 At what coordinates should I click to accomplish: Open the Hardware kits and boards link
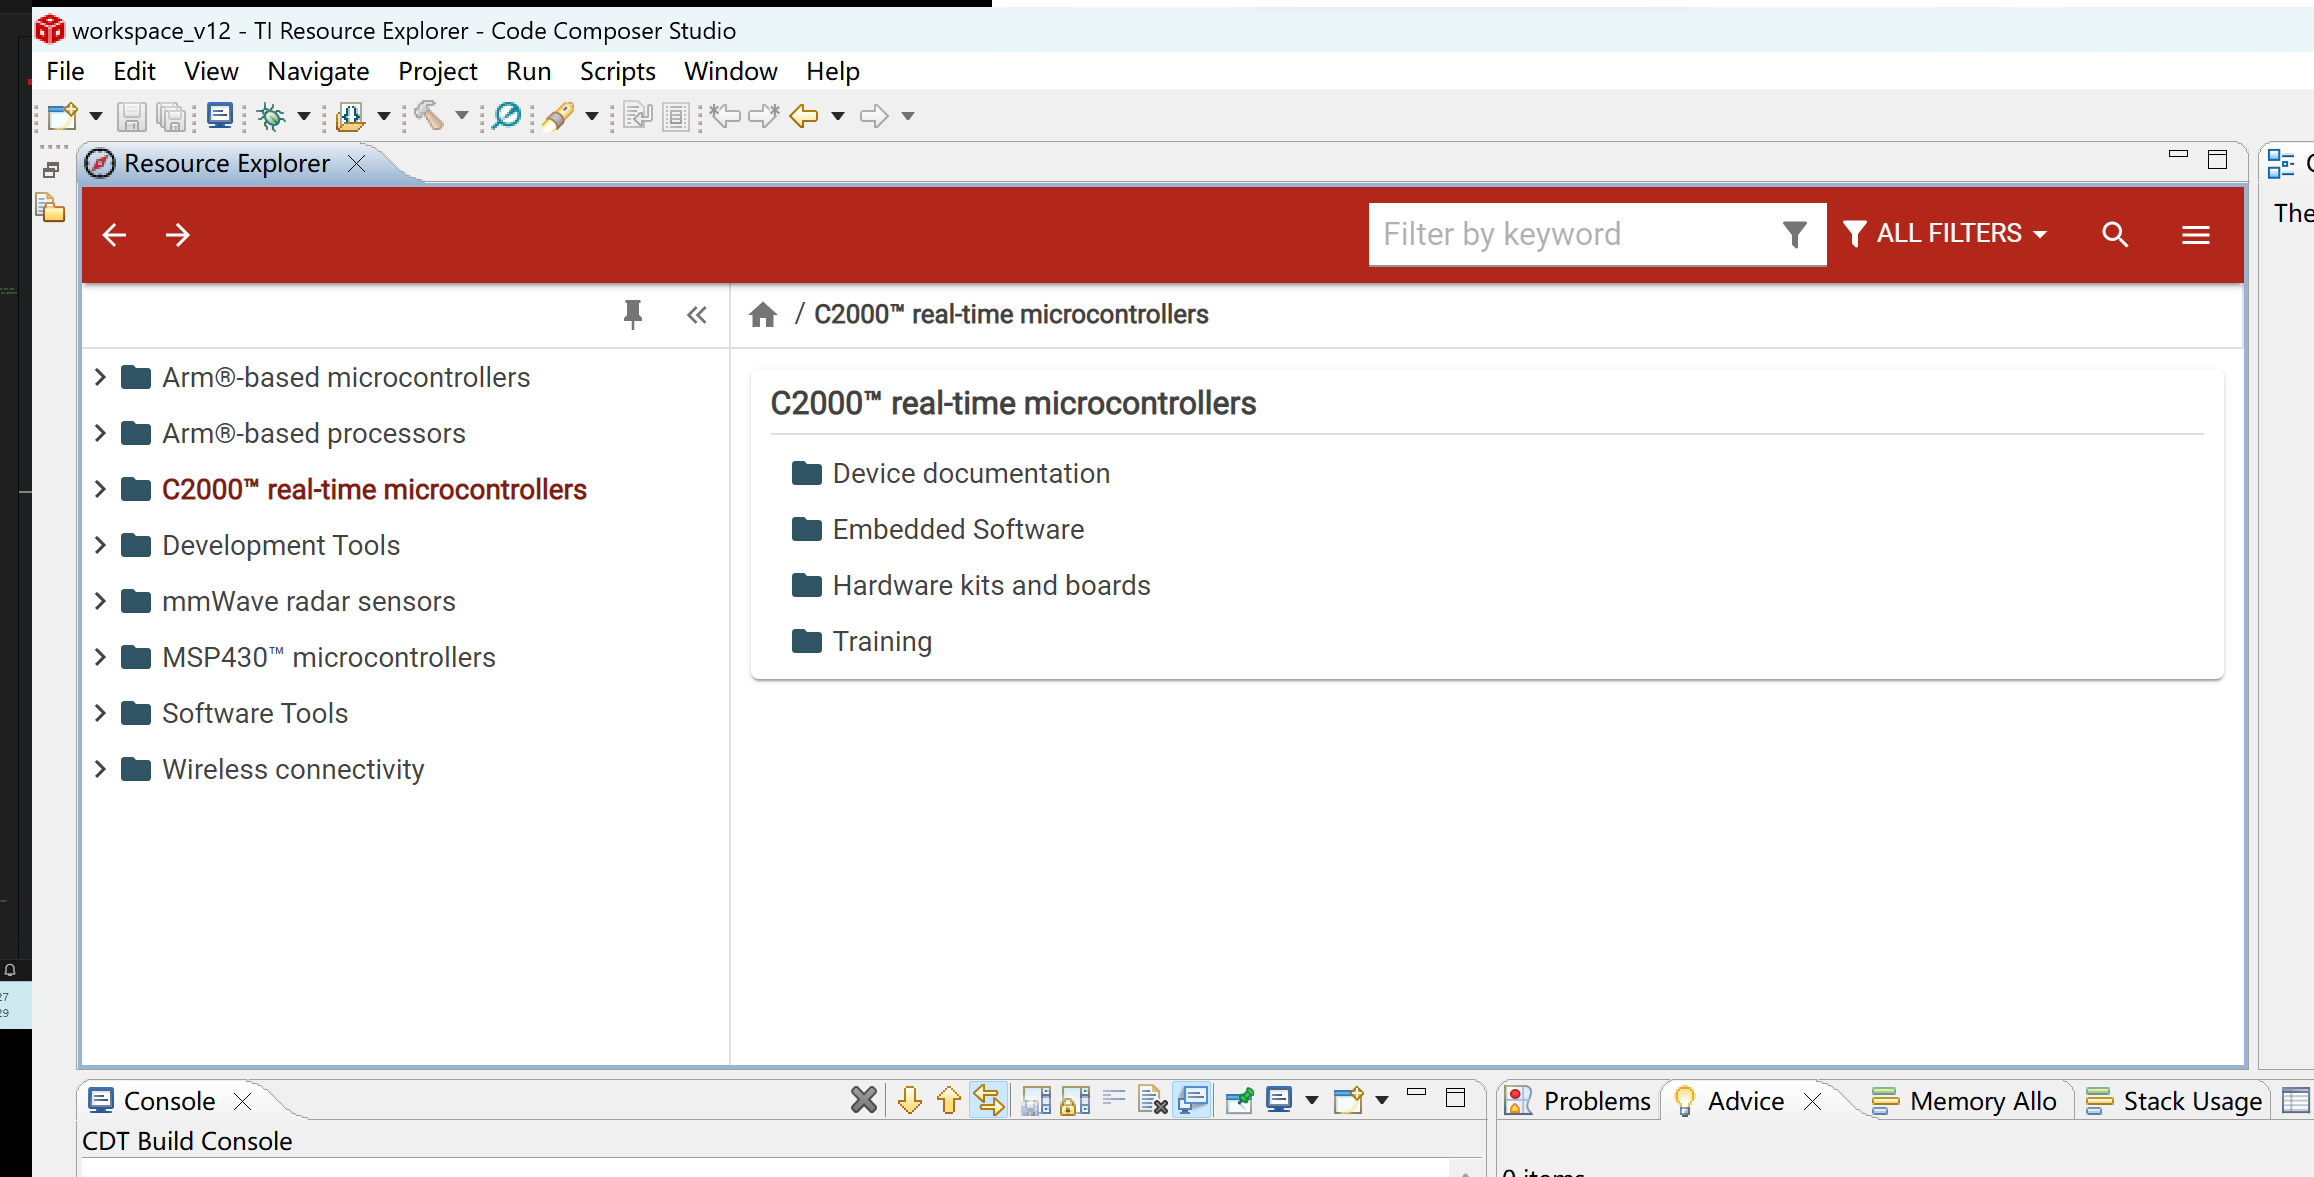pyautogui.click(x=990, y=585)
